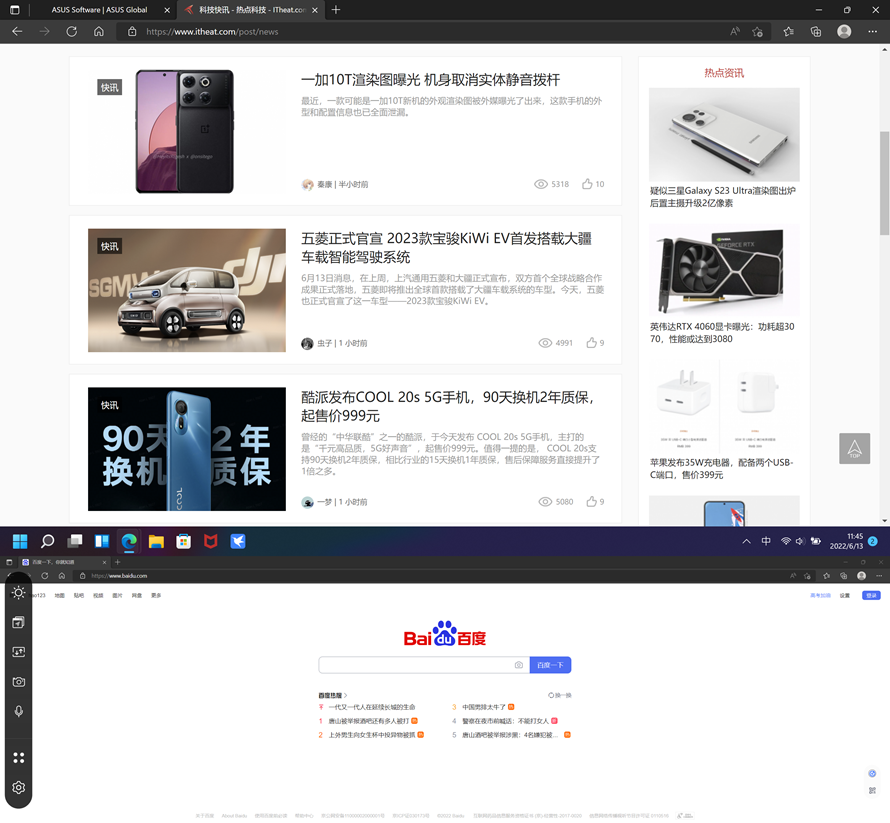The height and width of the screenshot is (823, 890).
Task: Click Baidu search-by-image camera icon
Action: point(518,665)
